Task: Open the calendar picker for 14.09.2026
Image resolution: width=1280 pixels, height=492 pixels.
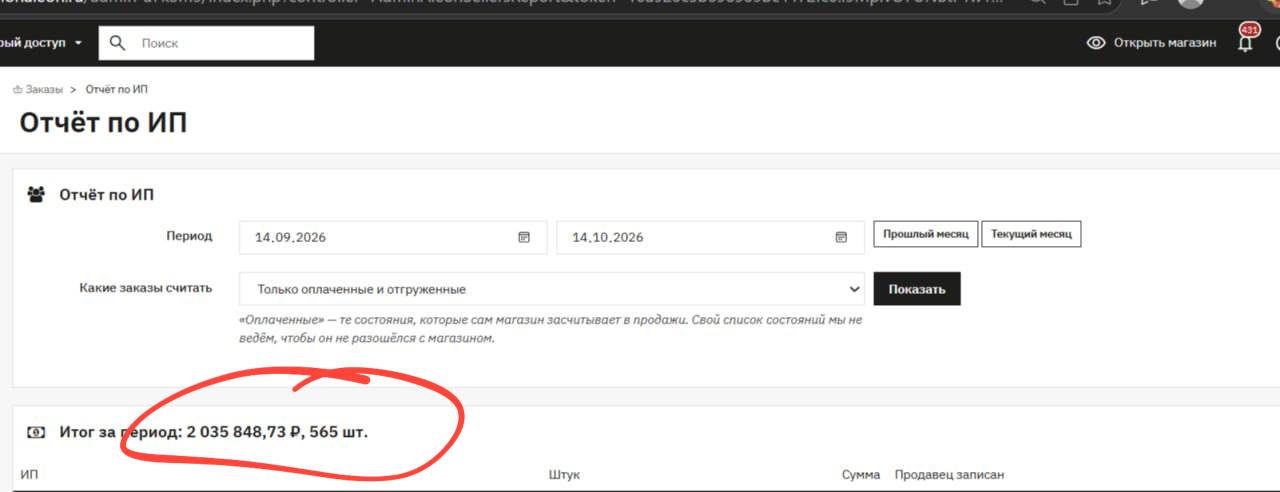Action: click(523, 237)
